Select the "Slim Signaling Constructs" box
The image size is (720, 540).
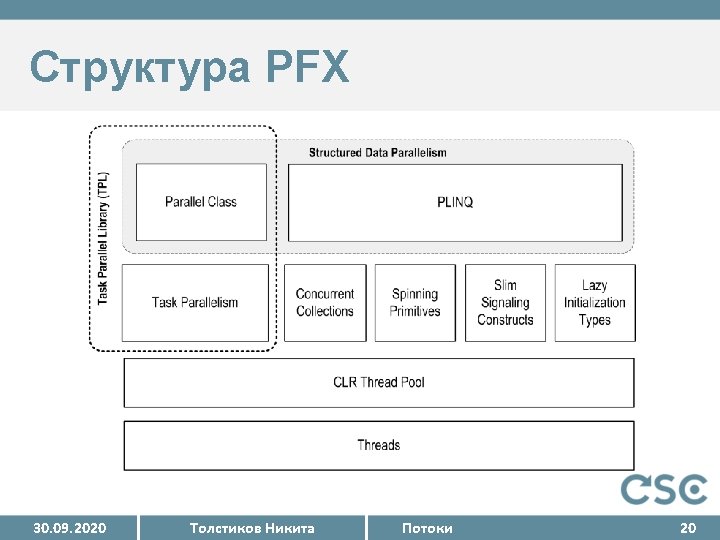tap(505, 303)
